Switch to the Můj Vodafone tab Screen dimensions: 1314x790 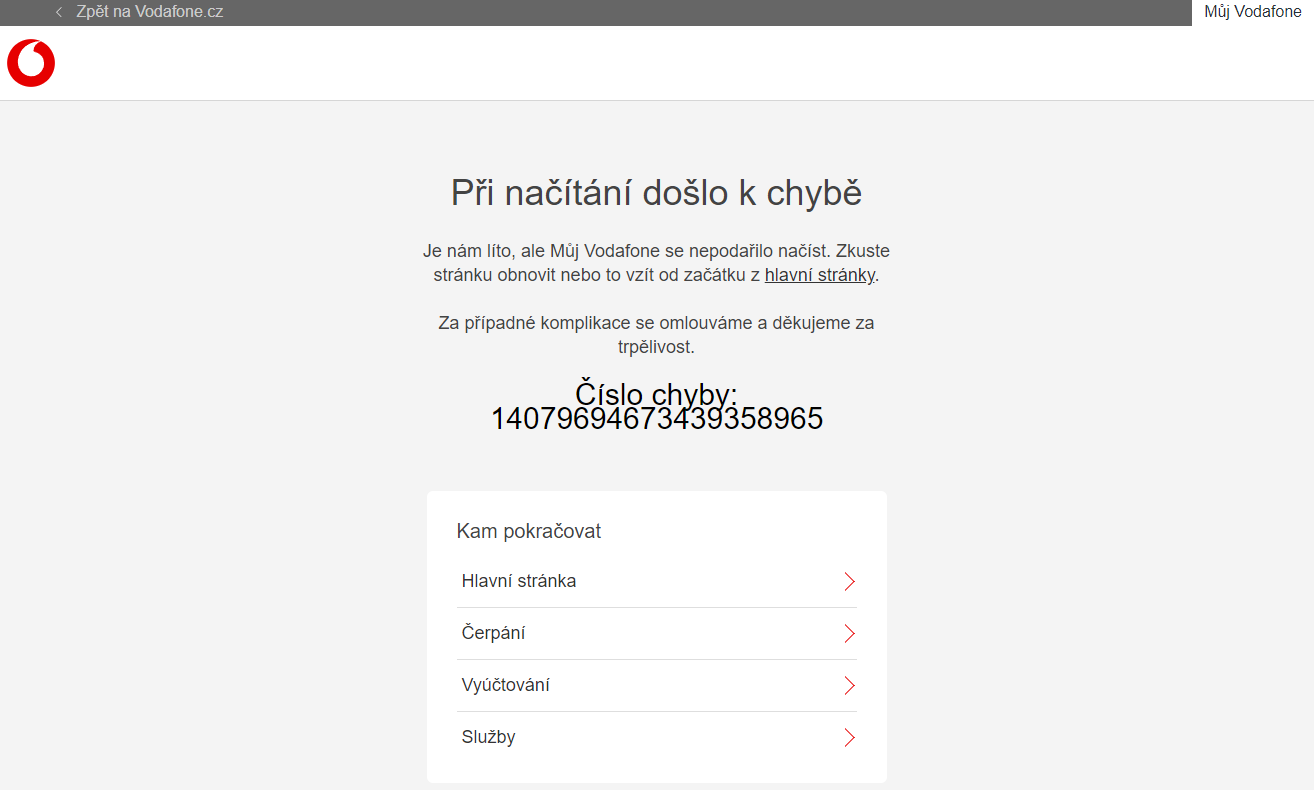(1252, 12)
